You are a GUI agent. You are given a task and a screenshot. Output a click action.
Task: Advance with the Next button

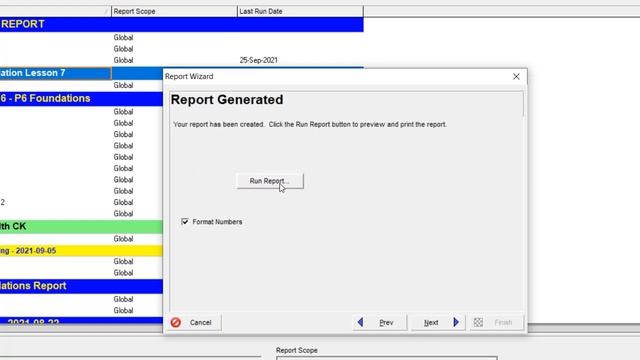[x=438, y=322]
